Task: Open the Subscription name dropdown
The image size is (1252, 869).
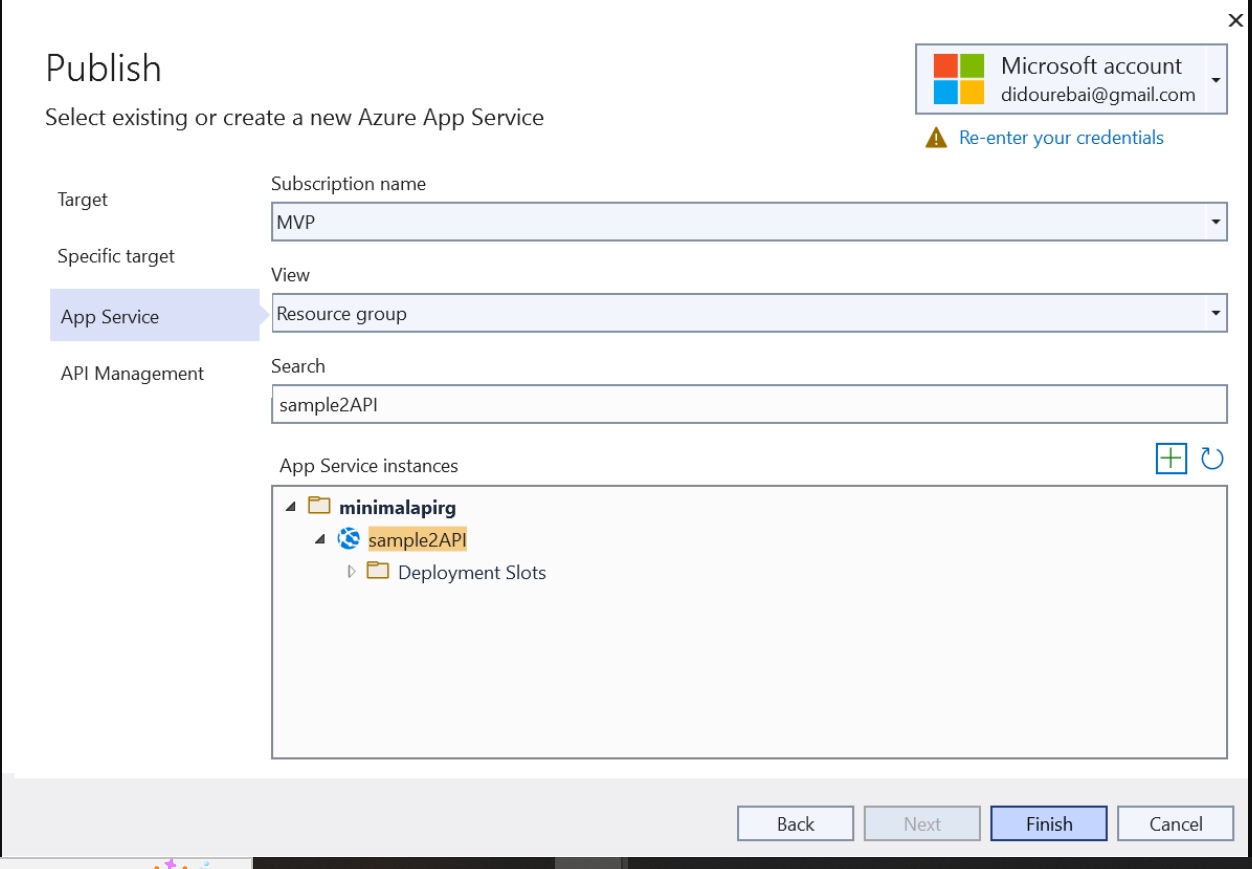Action: 1215,222
